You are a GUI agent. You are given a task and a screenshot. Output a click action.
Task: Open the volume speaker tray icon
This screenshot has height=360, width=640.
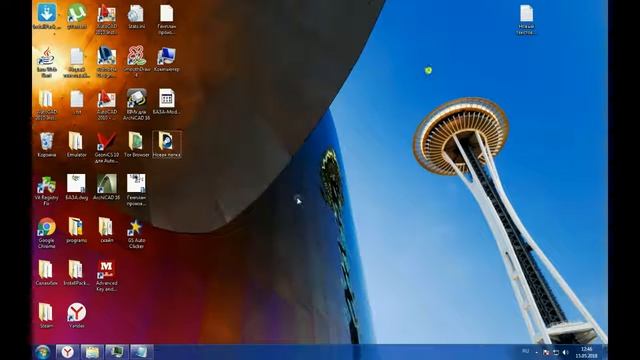coord(565,352)
